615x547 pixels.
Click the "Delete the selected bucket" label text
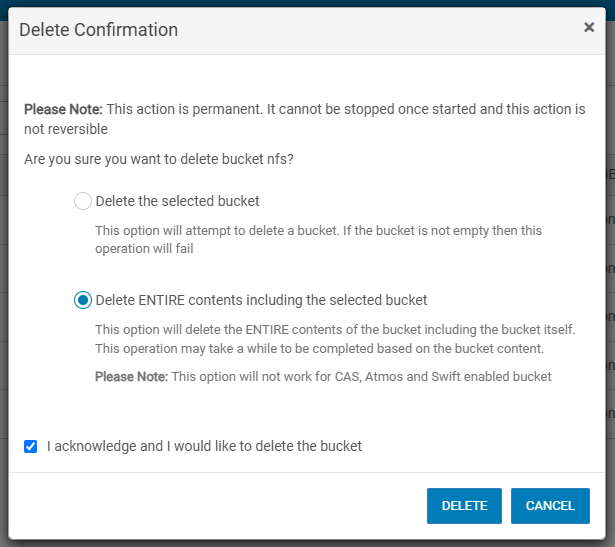pyautogui.click(x=177, y=201)
